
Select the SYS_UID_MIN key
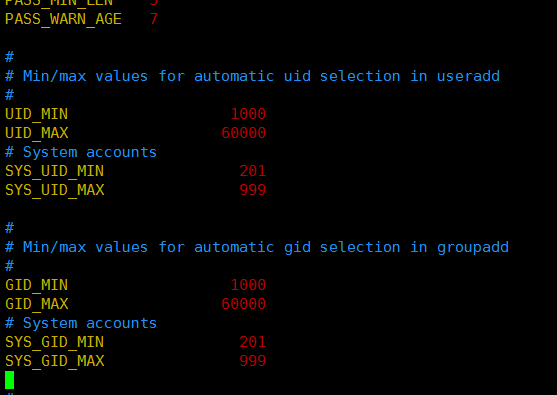pyautogui.click(x=54, y=172)
